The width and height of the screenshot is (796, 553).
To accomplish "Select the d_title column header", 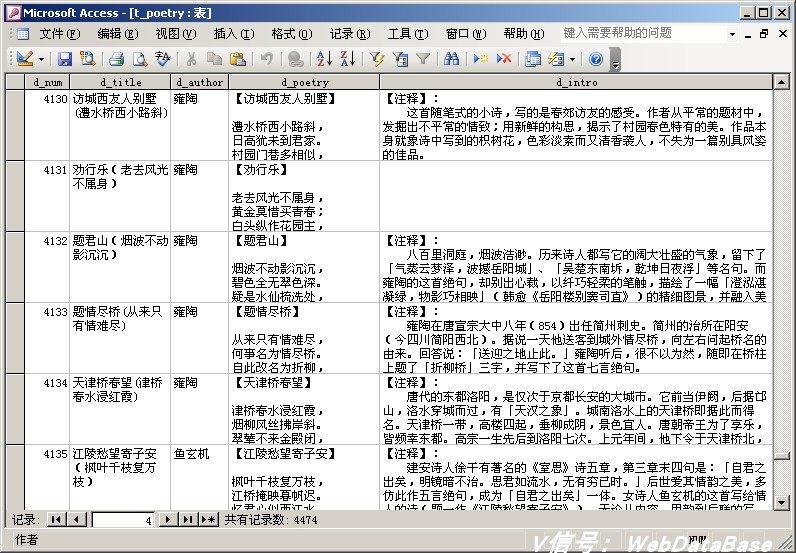I will [x=120, y=82].
